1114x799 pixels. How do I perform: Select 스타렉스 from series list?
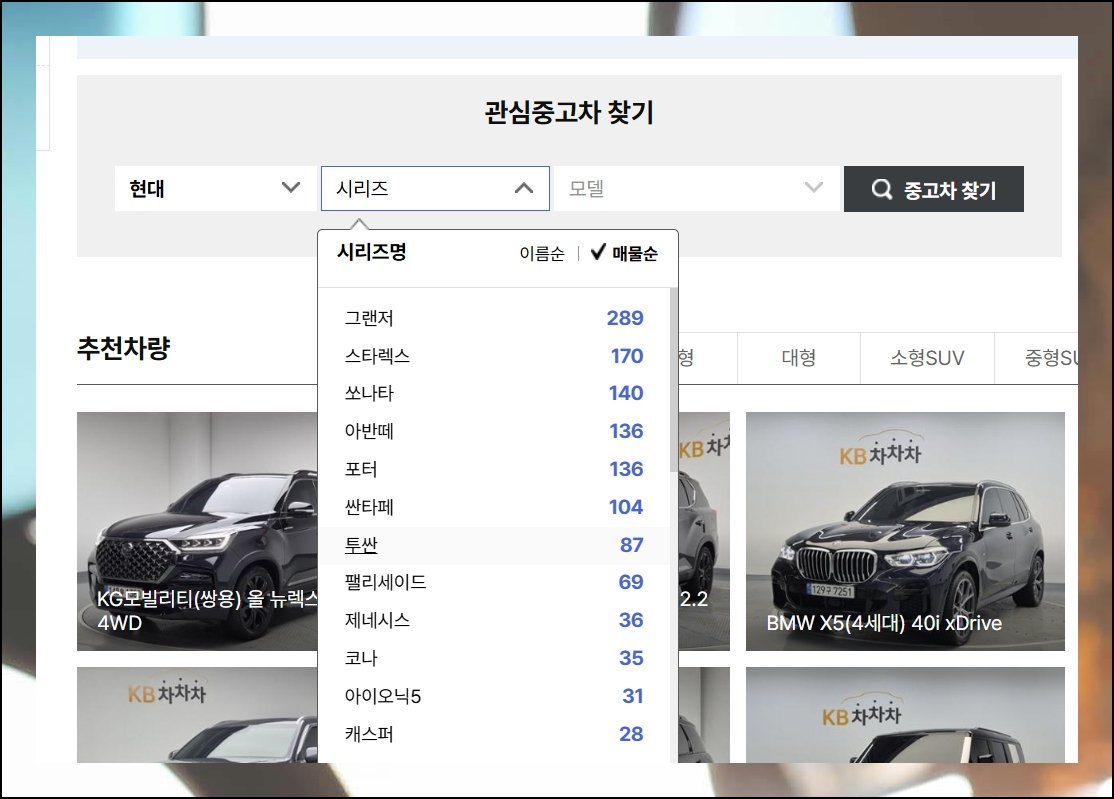point(494,355)
